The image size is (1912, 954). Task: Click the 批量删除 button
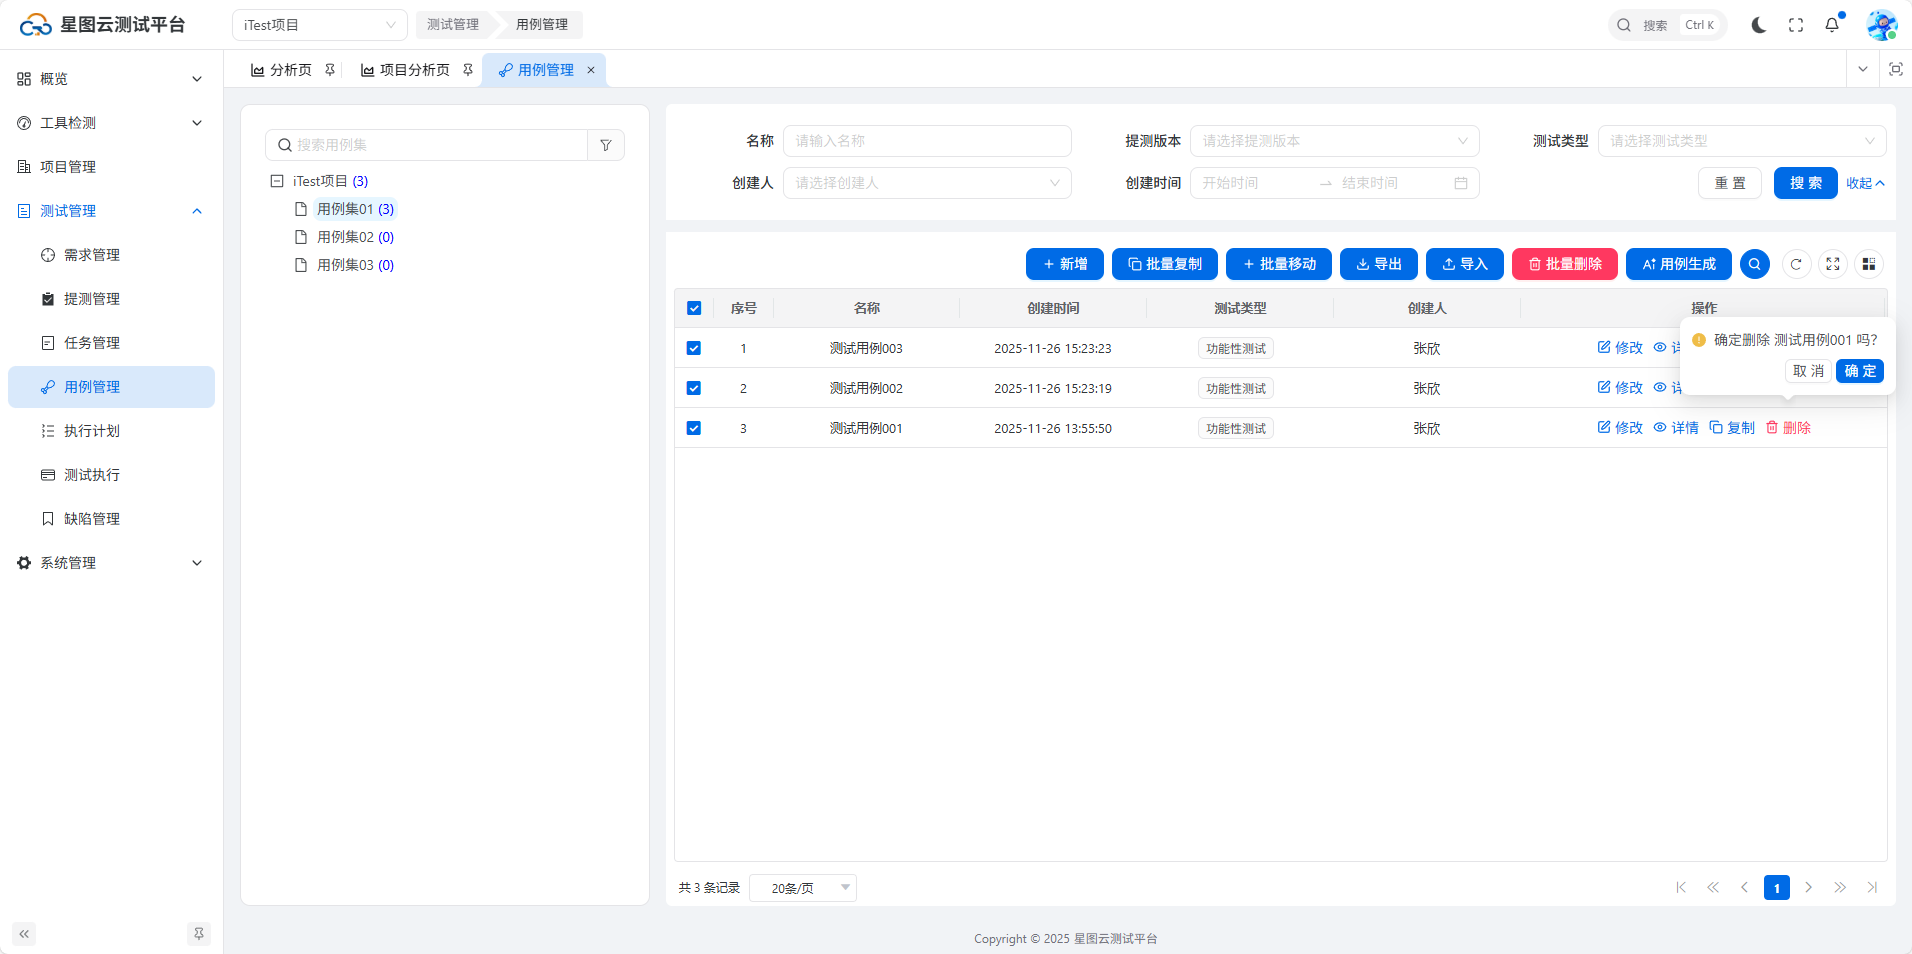coord(1564,264)
